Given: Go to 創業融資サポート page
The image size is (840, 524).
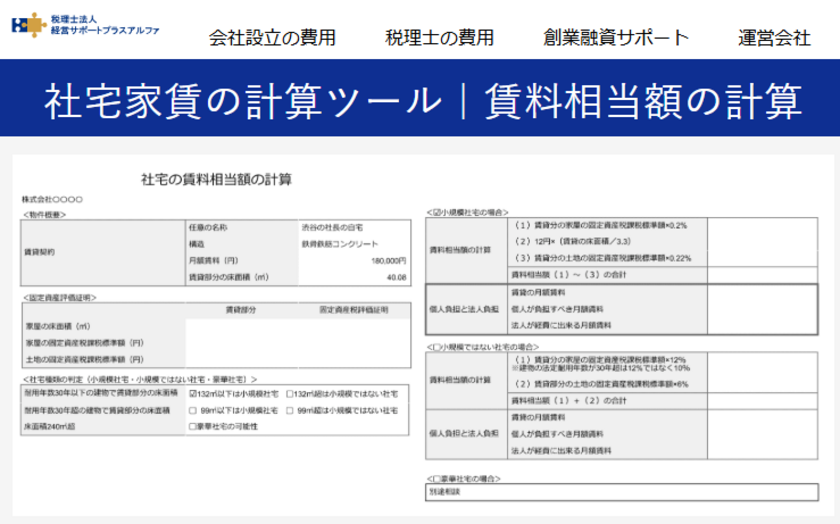Looking at the screenshot, I should (616, 38).
